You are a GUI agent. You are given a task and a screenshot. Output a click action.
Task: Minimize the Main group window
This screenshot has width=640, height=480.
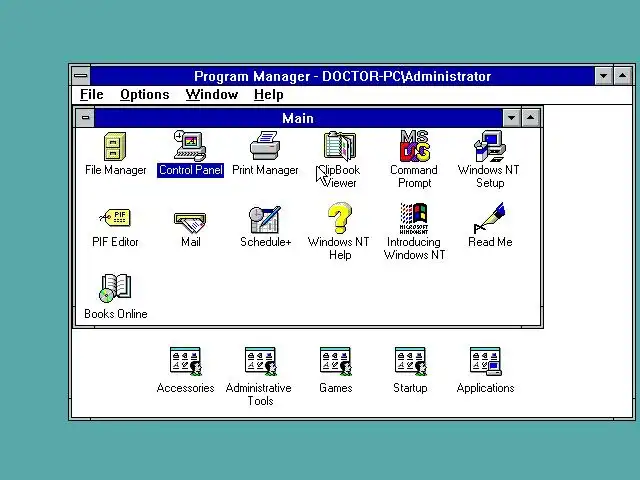(x=511, y=118)
